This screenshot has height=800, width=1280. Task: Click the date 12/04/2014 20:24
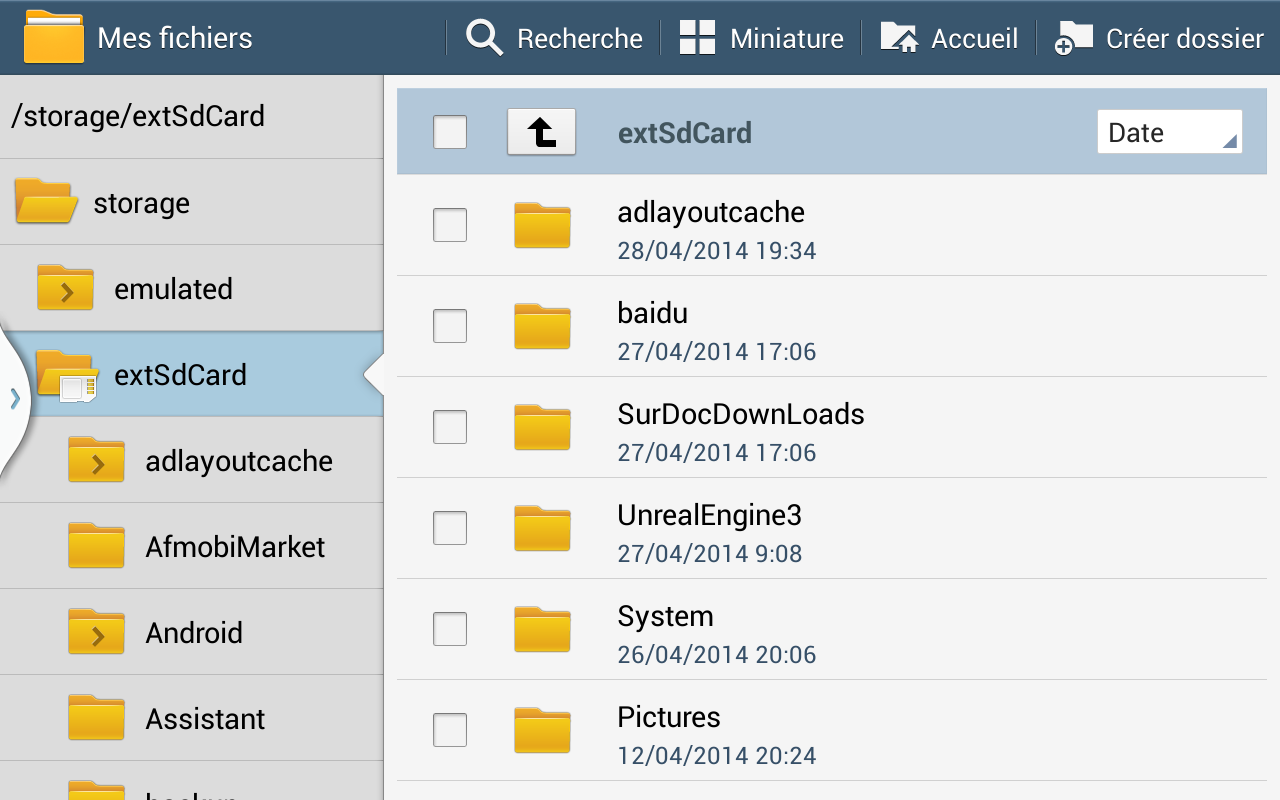coord(717,756)
